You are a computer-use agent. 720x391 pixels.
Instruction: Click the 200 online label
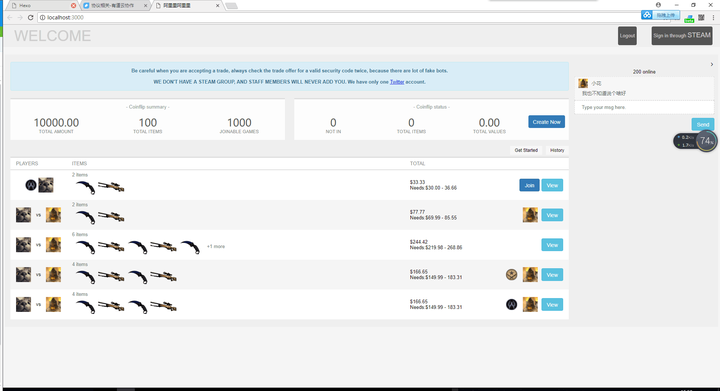coord(644,72)
